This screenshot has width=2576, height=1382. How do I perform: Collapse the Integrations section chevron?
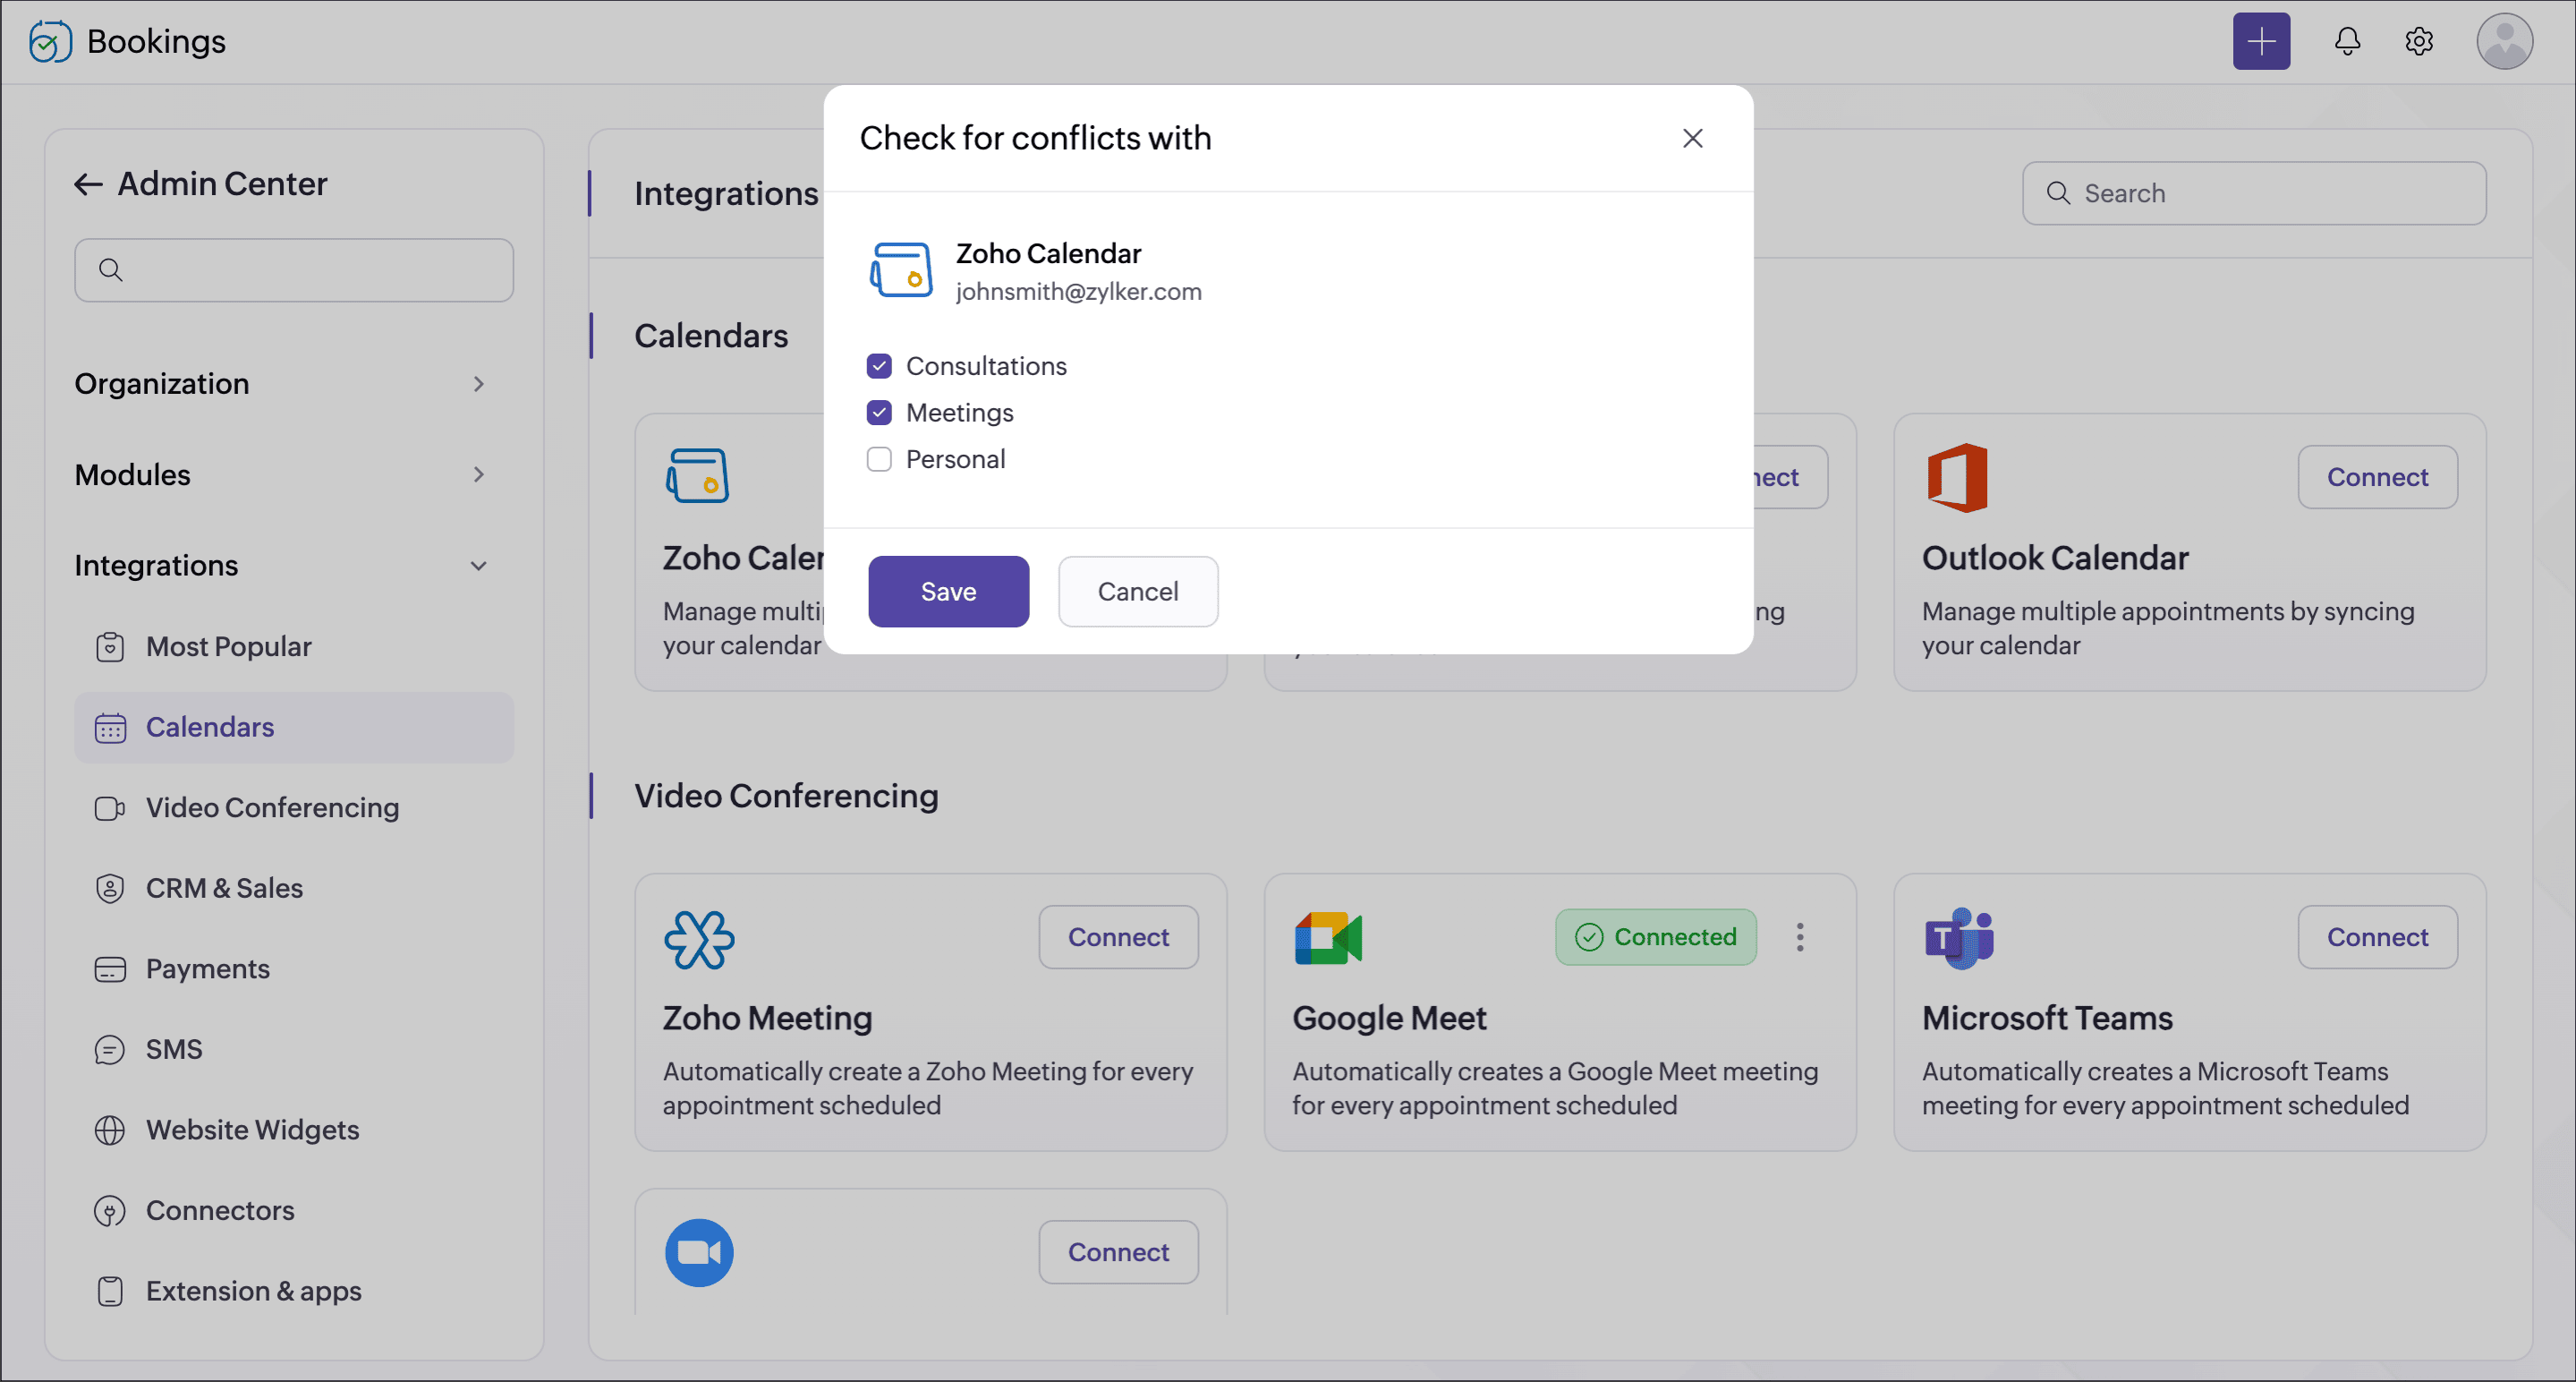tap(479, 566)
